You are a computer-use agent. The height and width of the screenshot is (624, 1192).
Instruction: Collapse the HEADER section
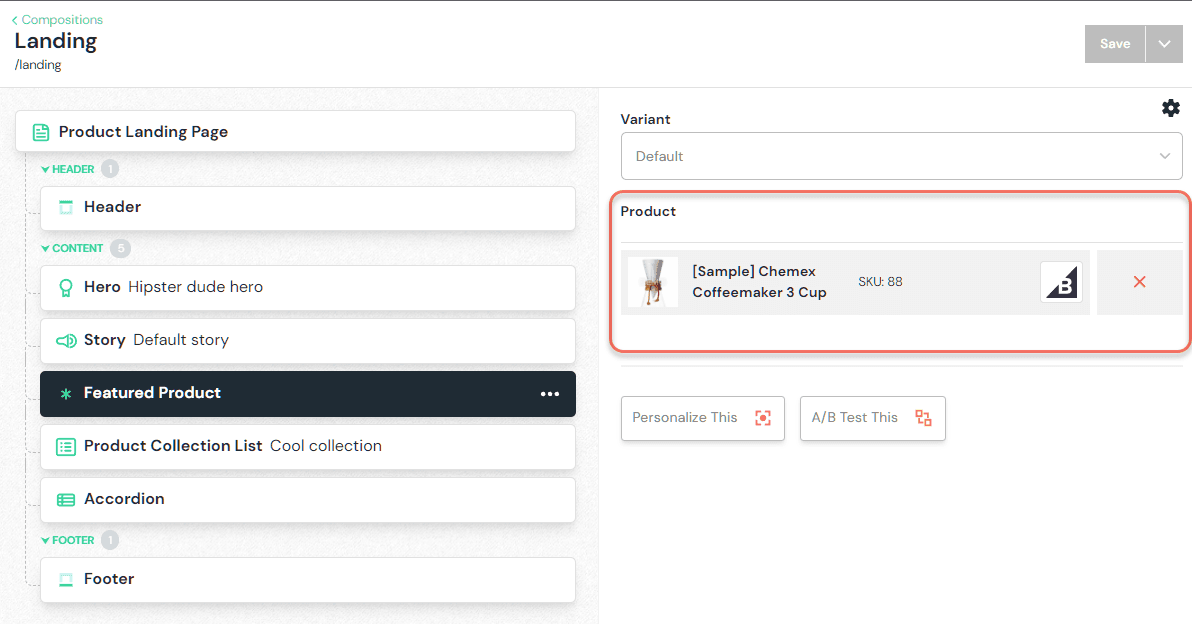point(44,169)
